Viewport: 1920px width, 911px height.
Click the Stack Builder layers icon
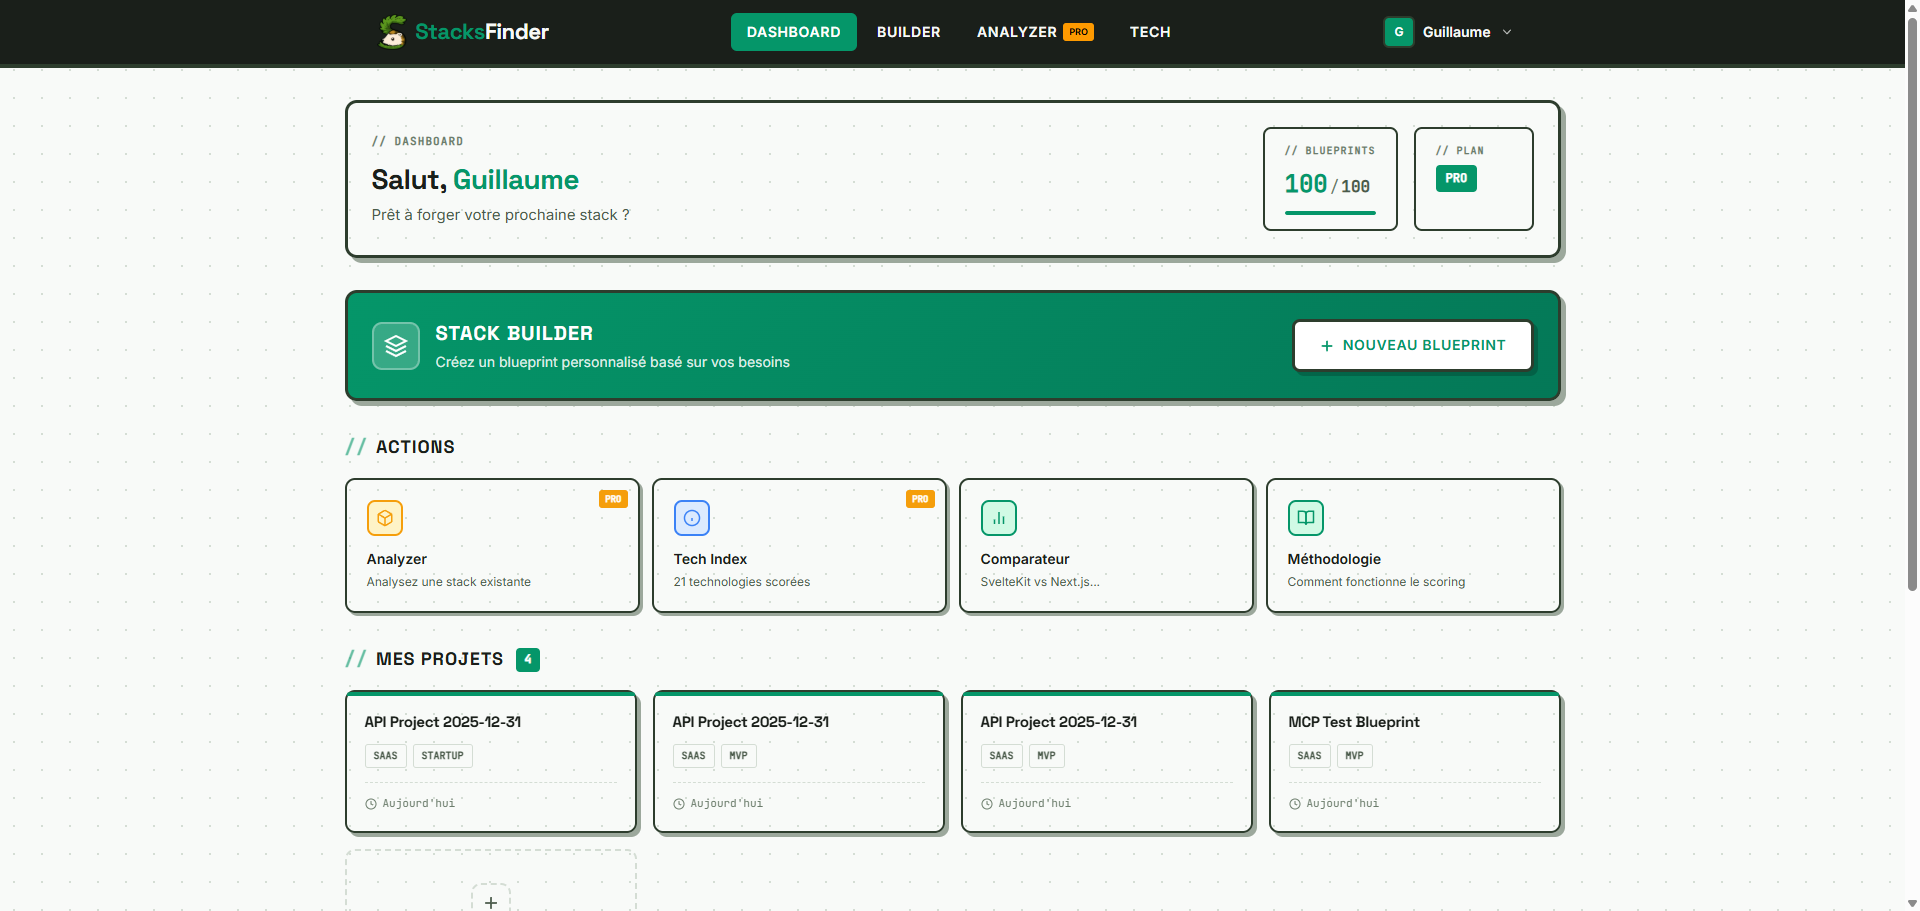click(x=396, y=346)
